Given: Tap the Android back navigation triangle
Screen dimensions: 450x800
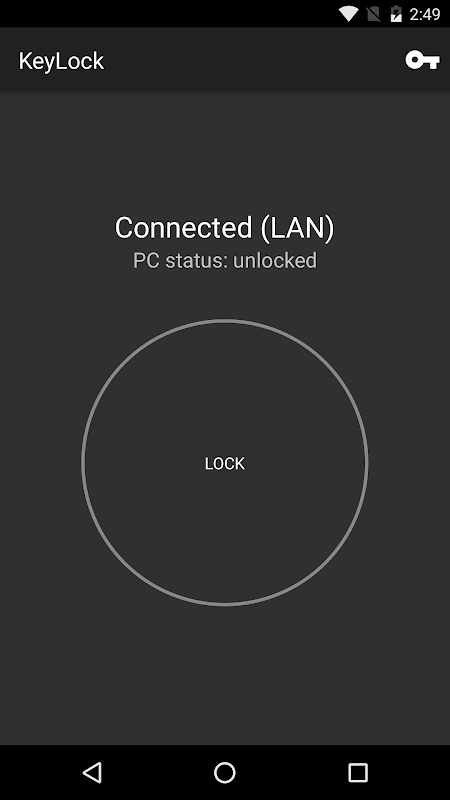Looking at the screenshot, I should click(92, 772).
